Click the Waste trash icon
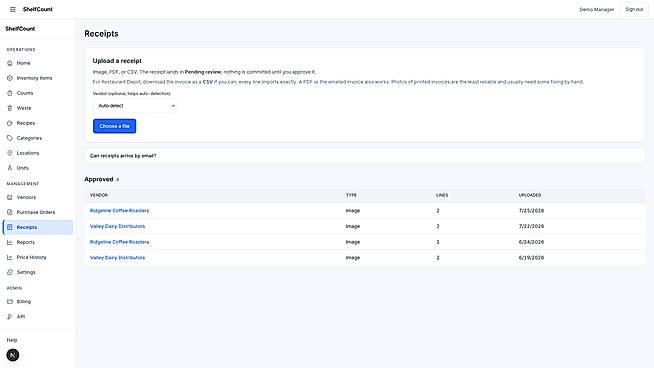Screen dimensions: 654x368 point(10,108)
